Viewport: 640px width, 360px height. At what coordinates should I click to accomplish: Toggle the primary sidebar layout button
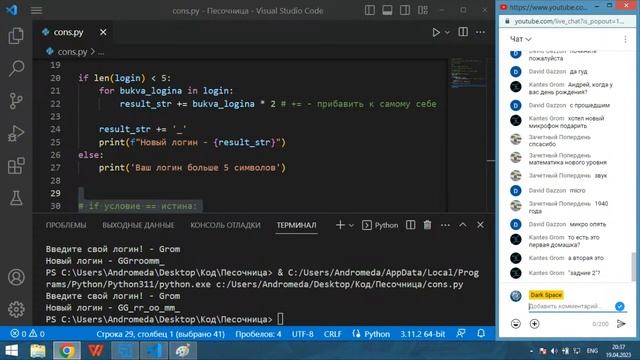370,10
